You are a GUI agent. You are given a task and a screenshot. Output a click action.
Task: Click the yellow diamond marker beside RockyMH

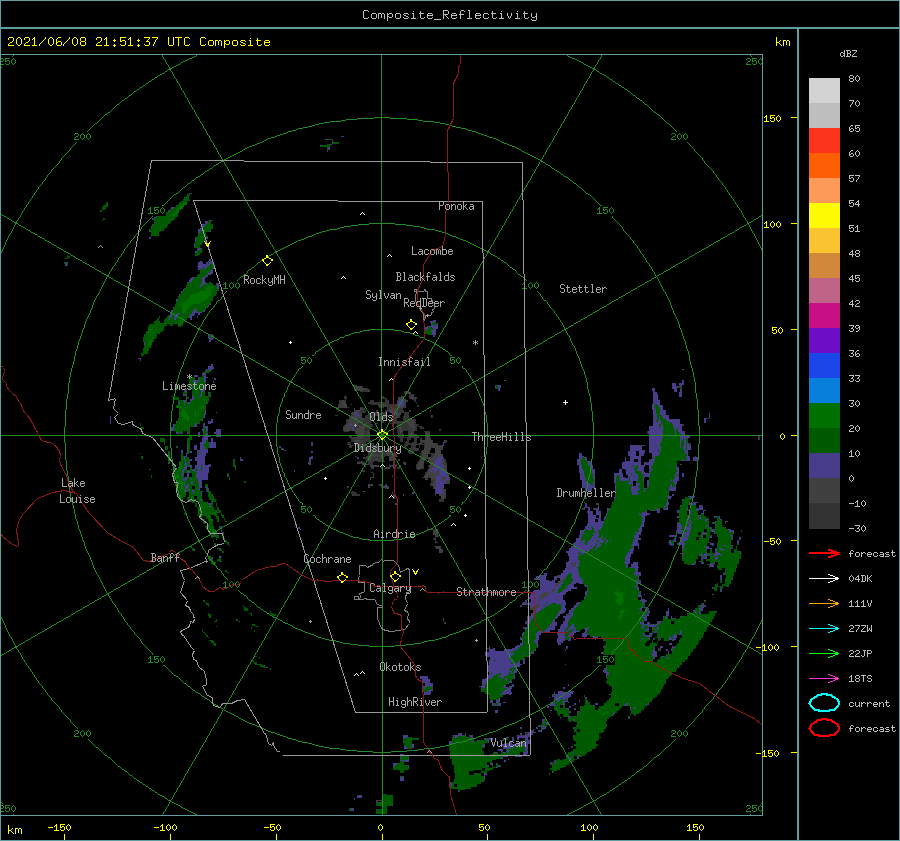[267, 261]
